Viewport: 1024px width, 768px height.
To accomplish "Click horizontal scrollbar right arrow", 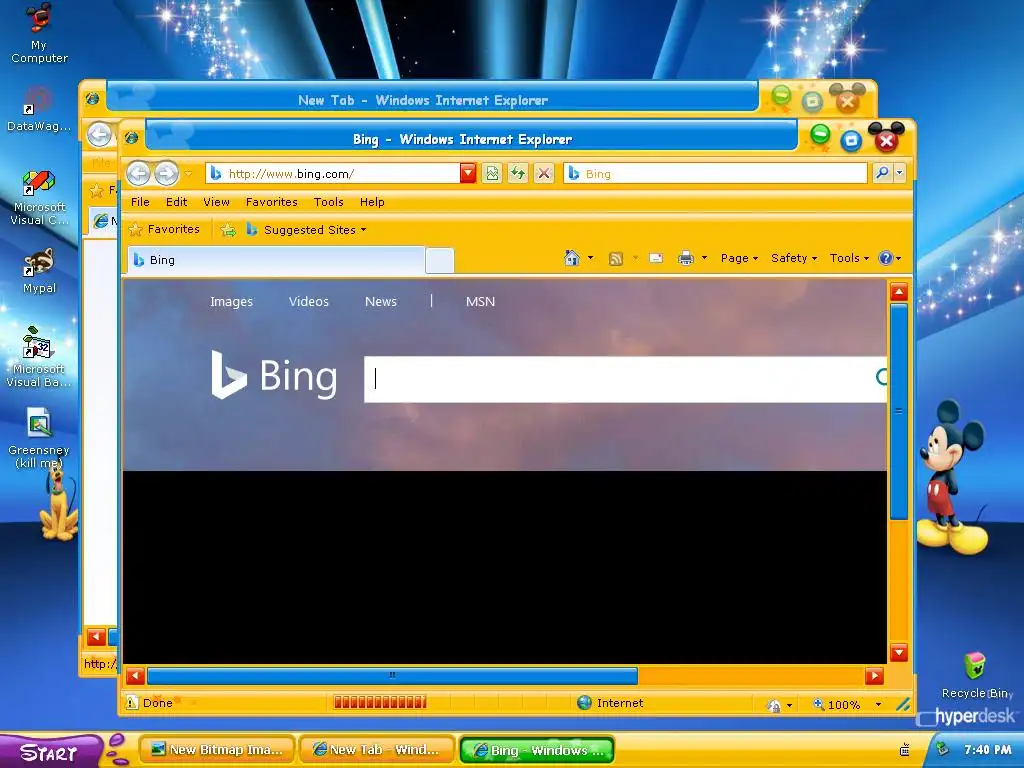I will pos(874,676).
